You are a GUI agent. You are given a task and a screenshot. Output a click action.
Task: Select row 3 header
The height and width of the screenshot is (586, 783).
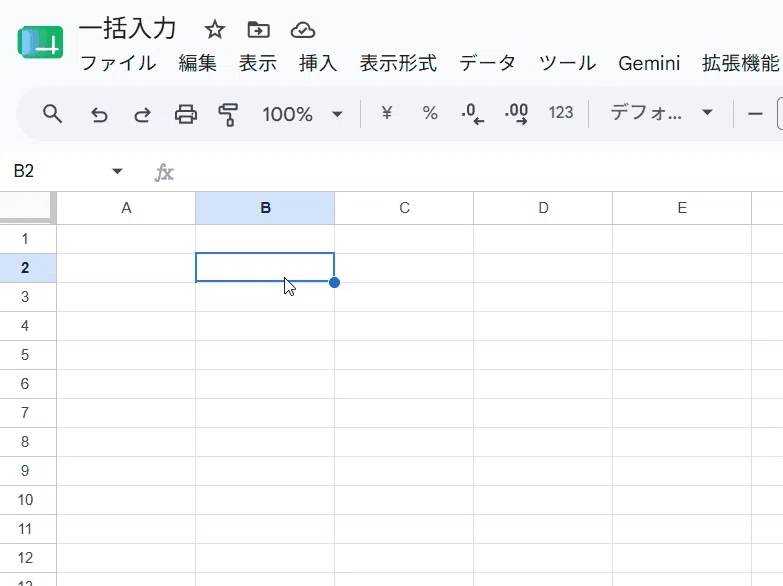coord(28,297)
